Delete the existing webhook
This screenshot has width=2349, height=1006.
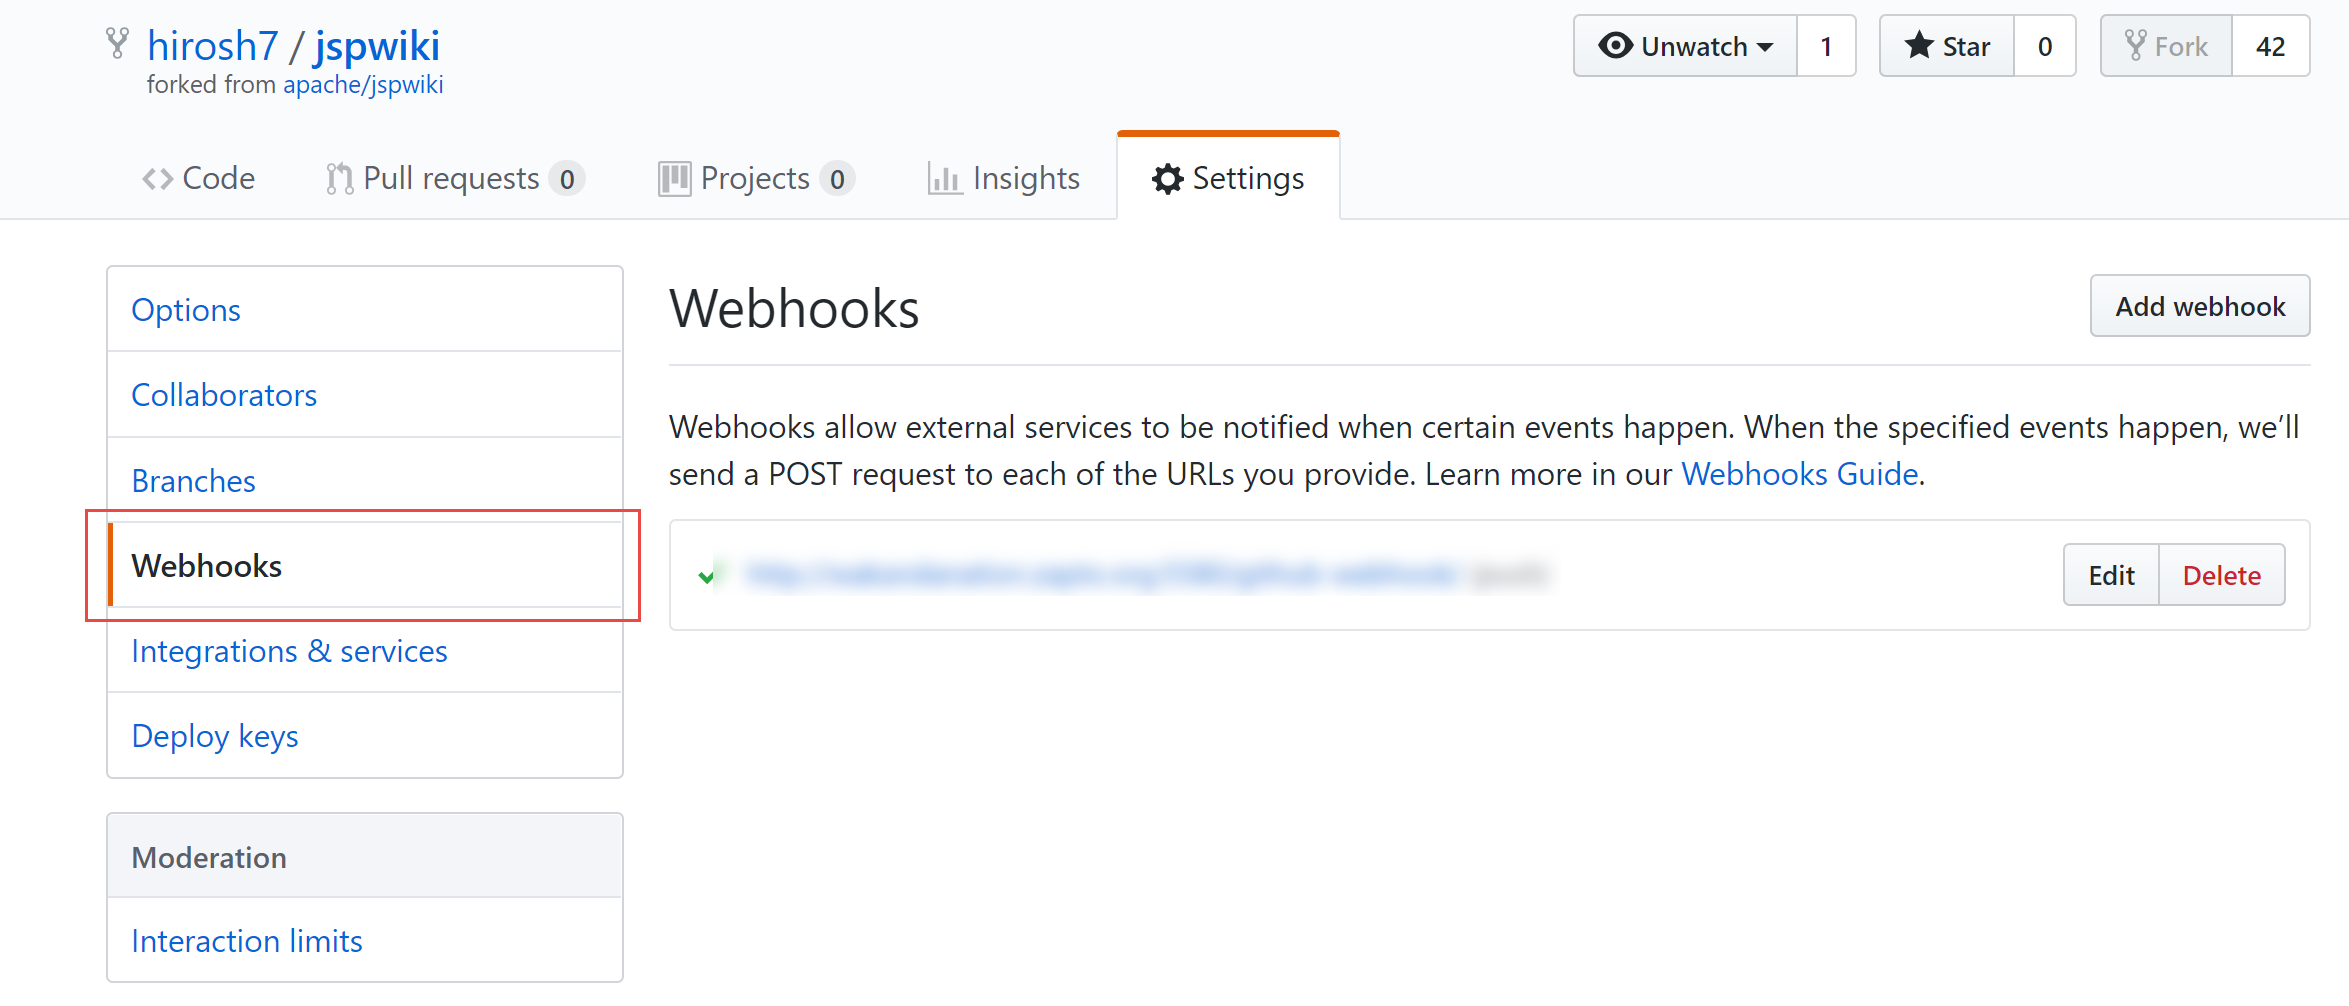[2221, 575]
